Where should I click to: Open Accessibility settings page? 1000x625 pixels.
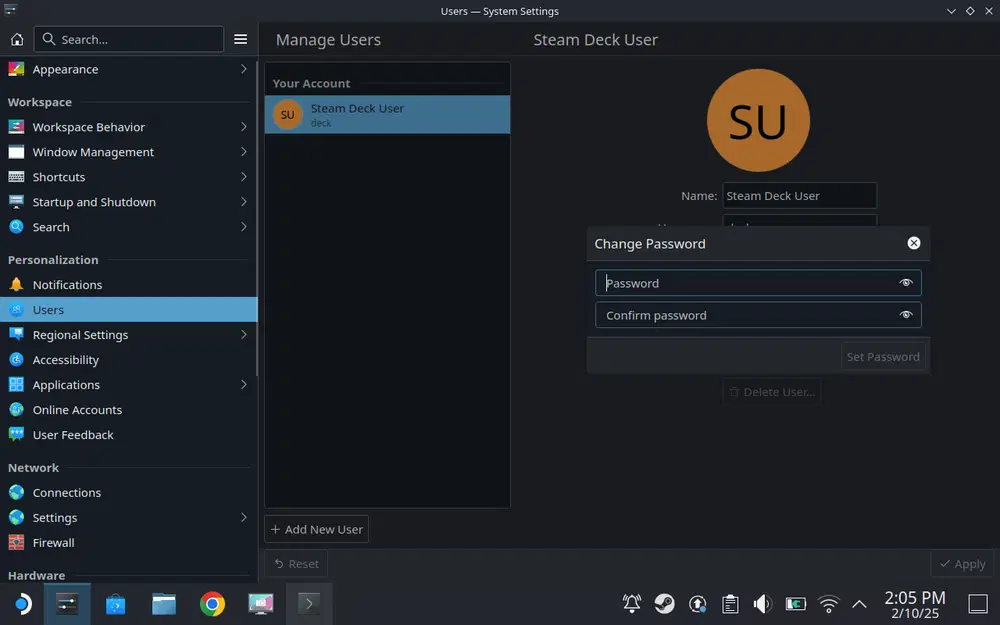pyautogui.click(x=128, y=360)
